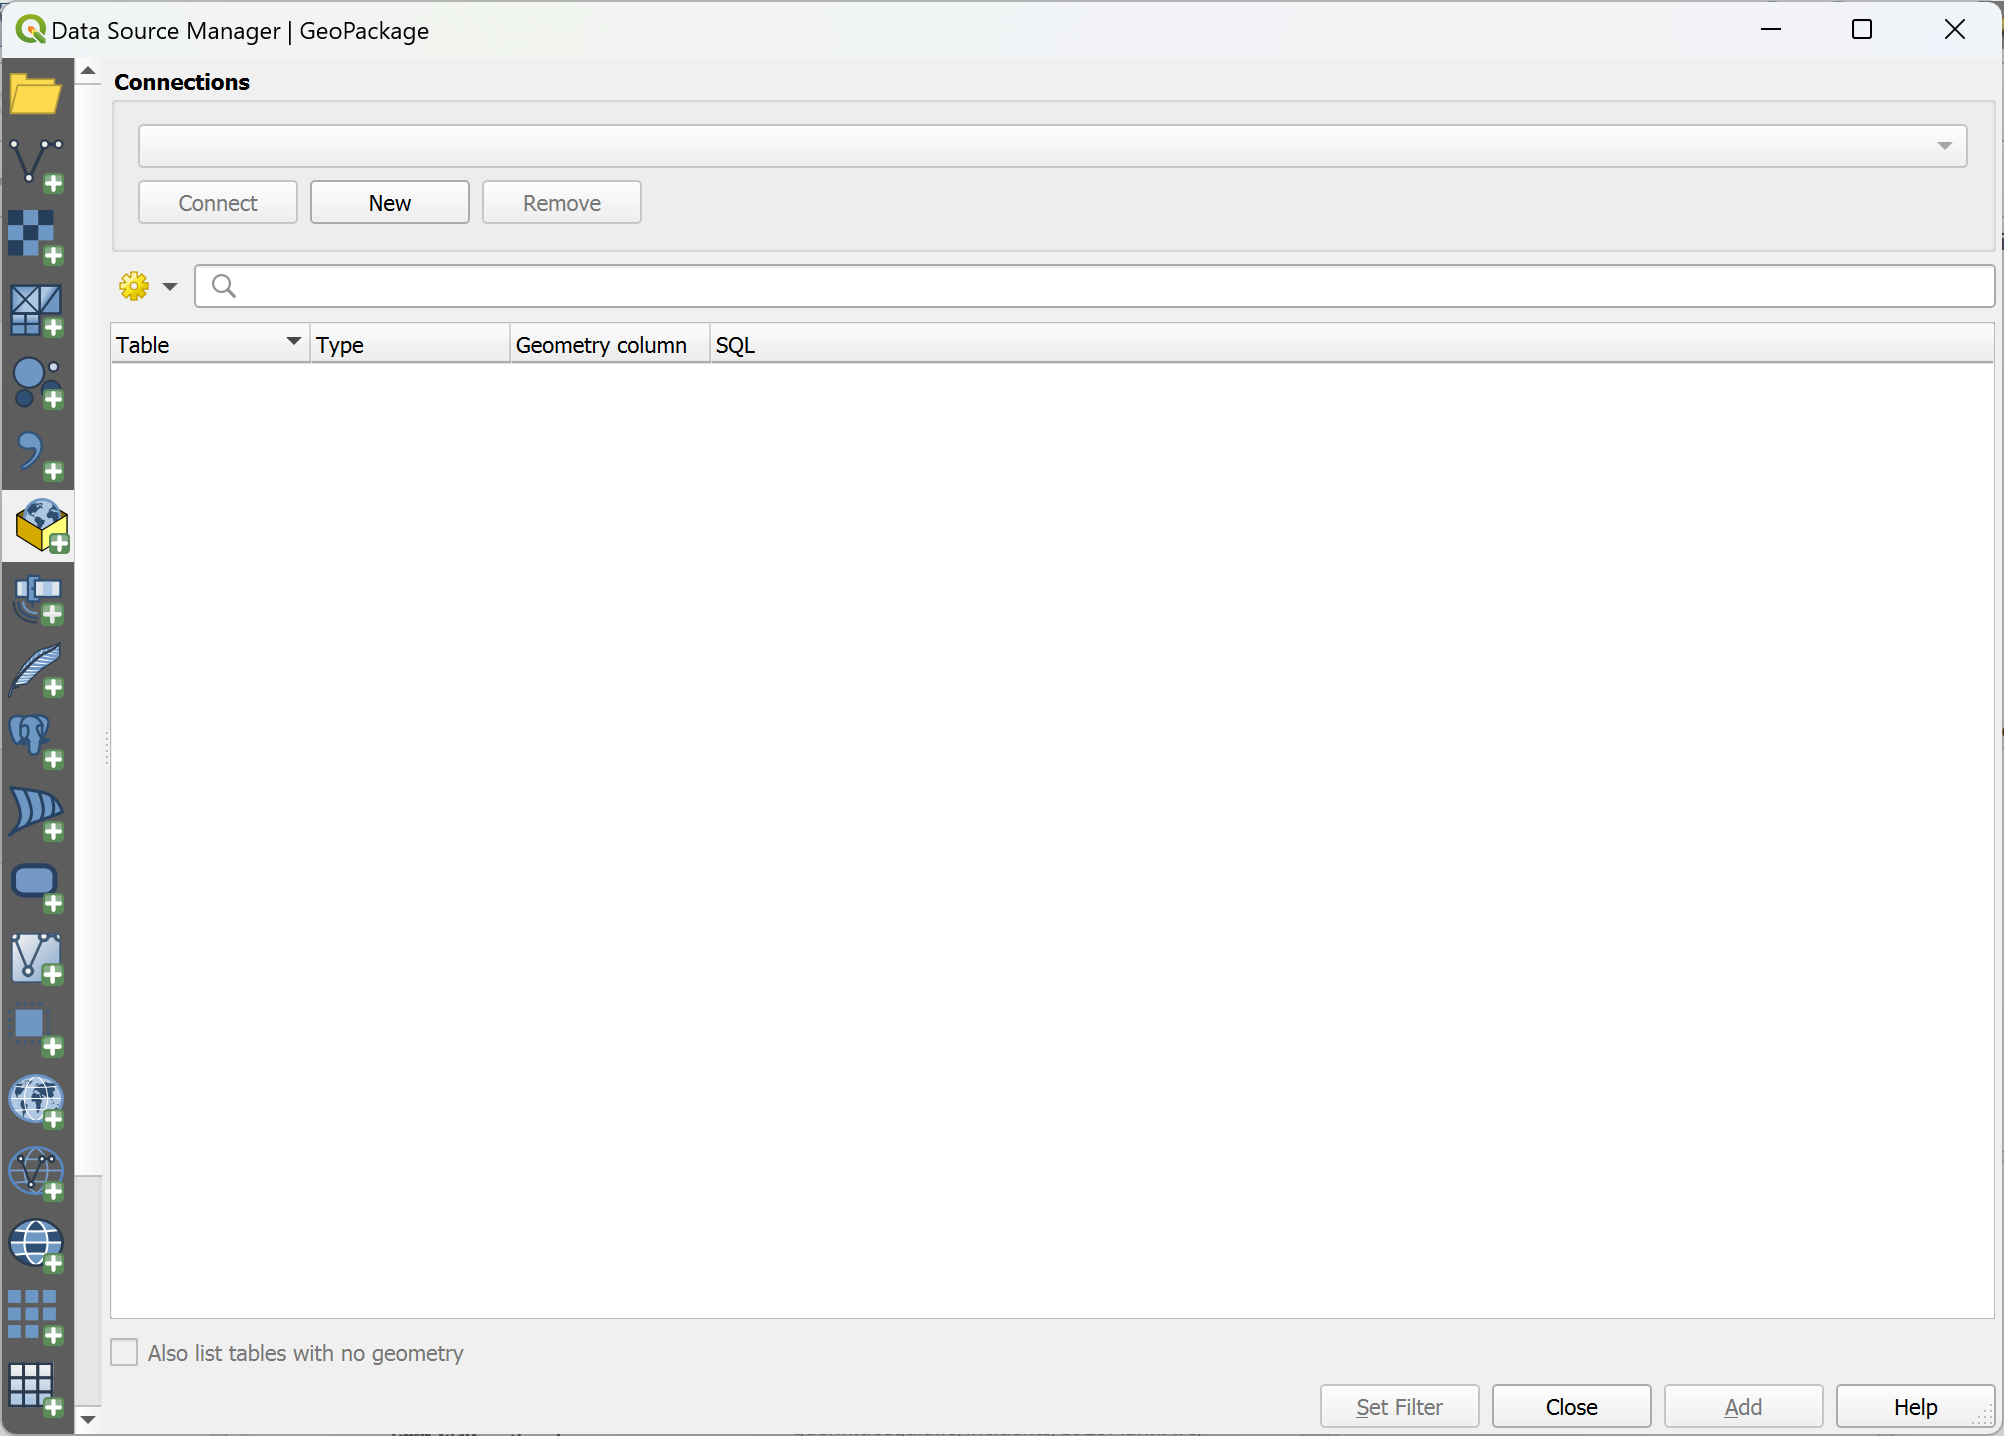Click the SQL column header

pyautogui.click(x=1351, y=345)
